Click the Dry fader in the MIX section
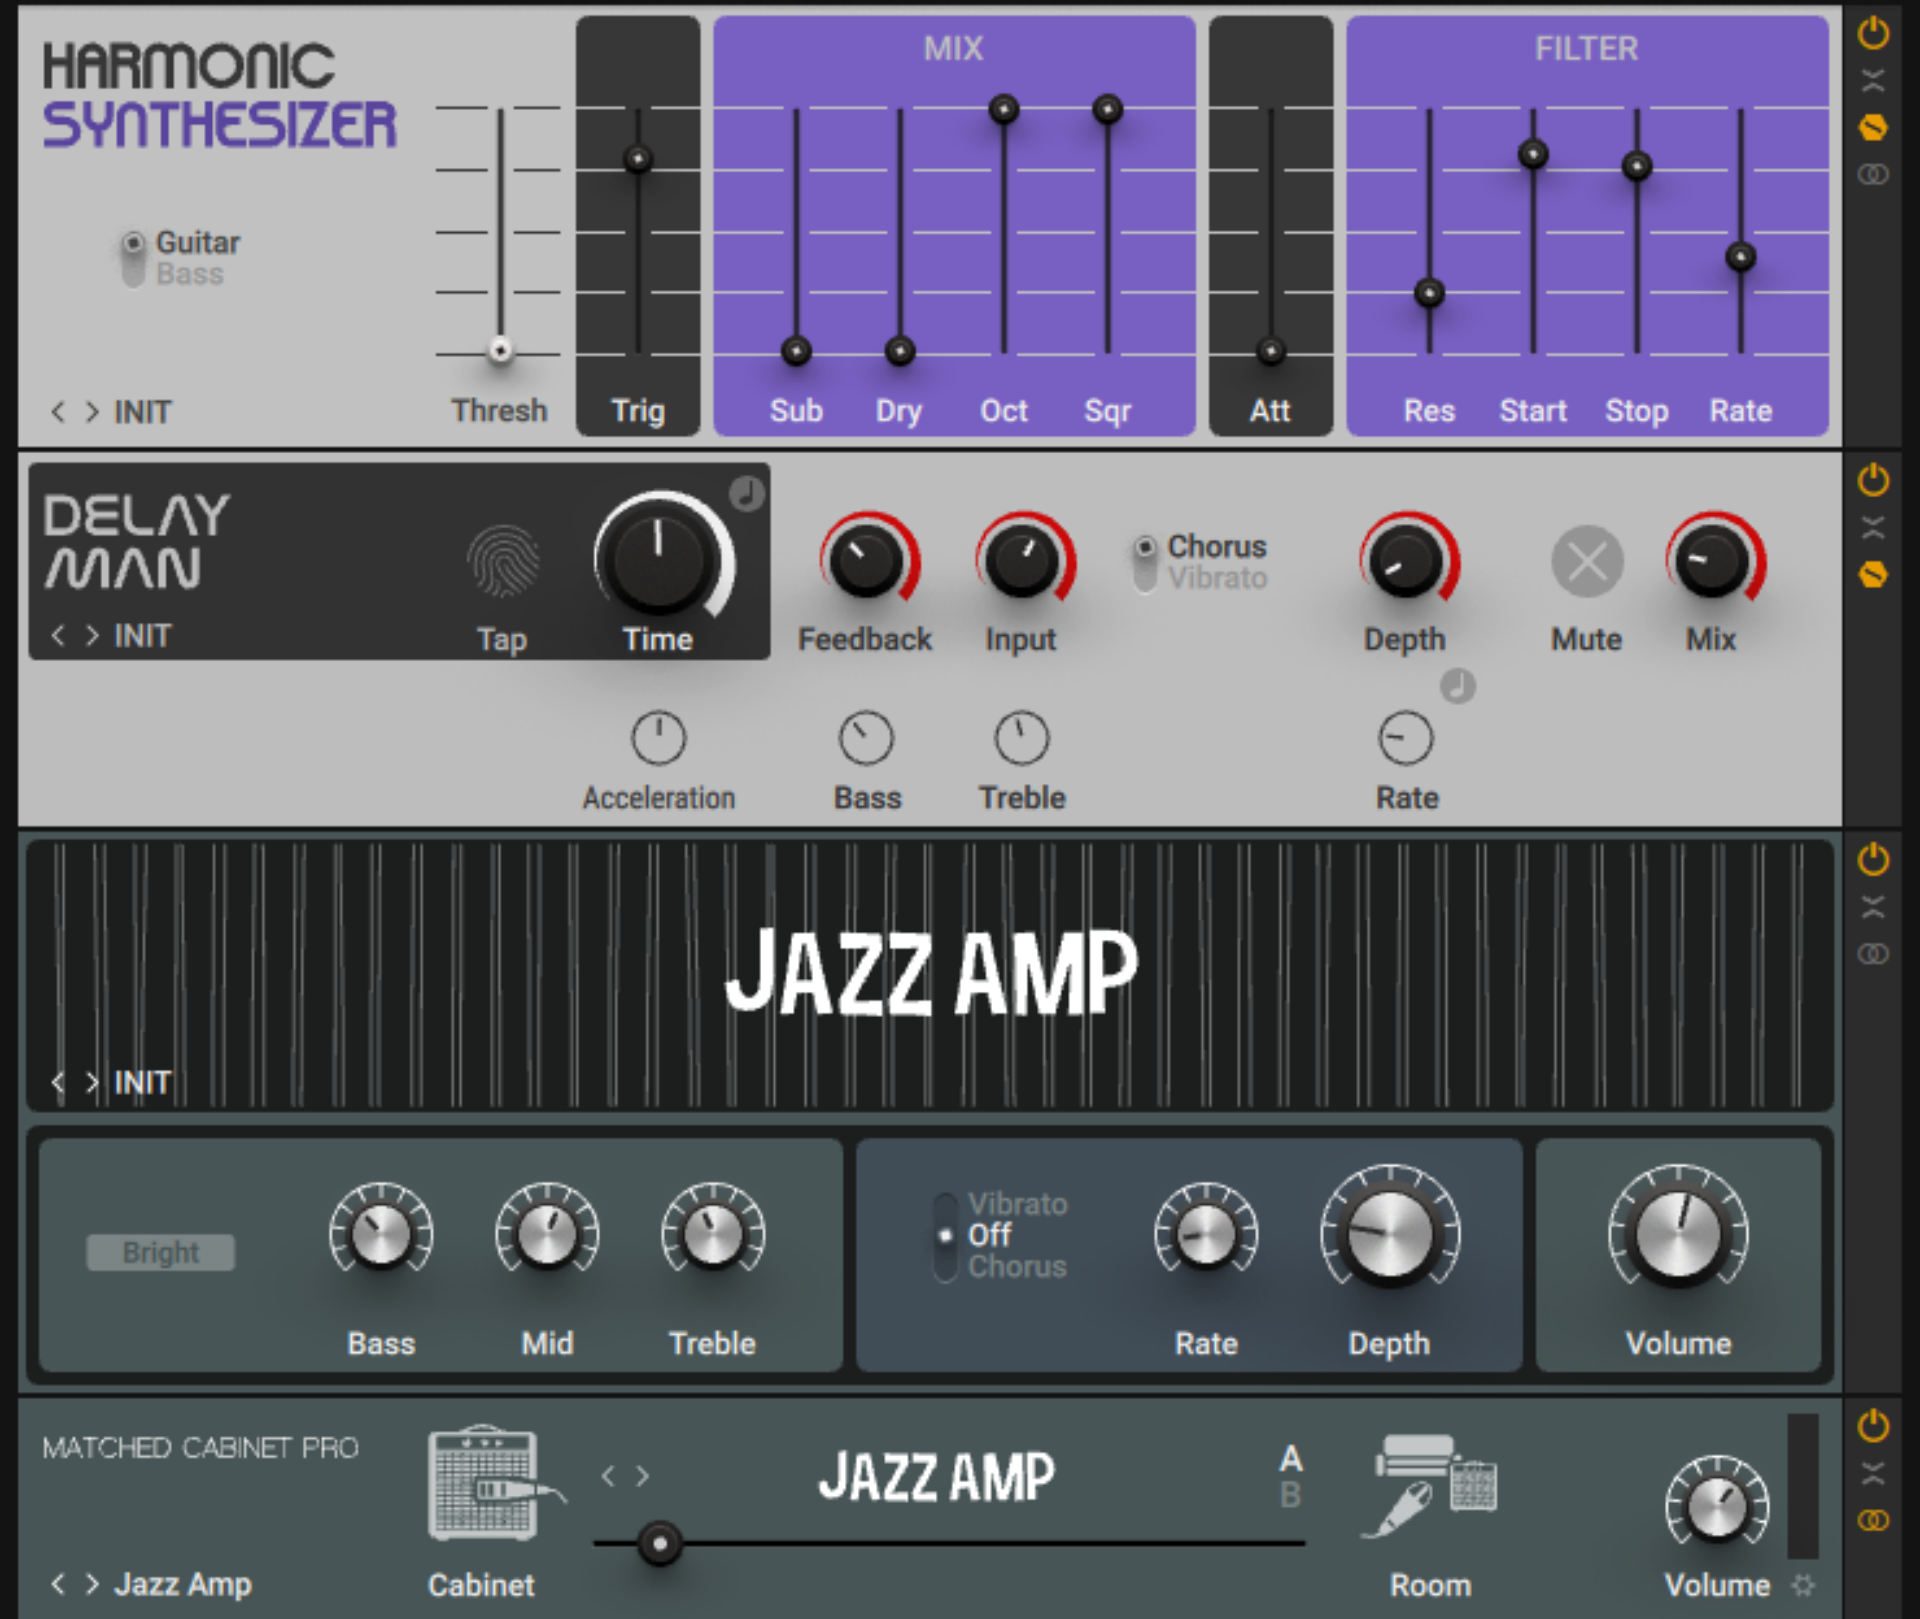Viewport: 1920px width, 1619px height. tap(899, 352)
